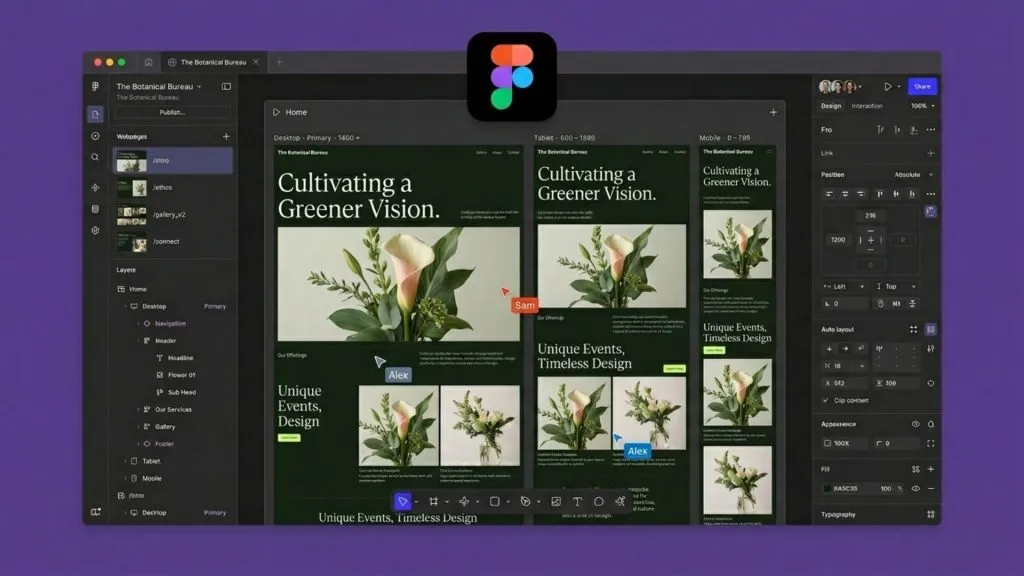Click the fill color swatch
The height and width of the screenshot is (576, 1024).
click(827, 488)
